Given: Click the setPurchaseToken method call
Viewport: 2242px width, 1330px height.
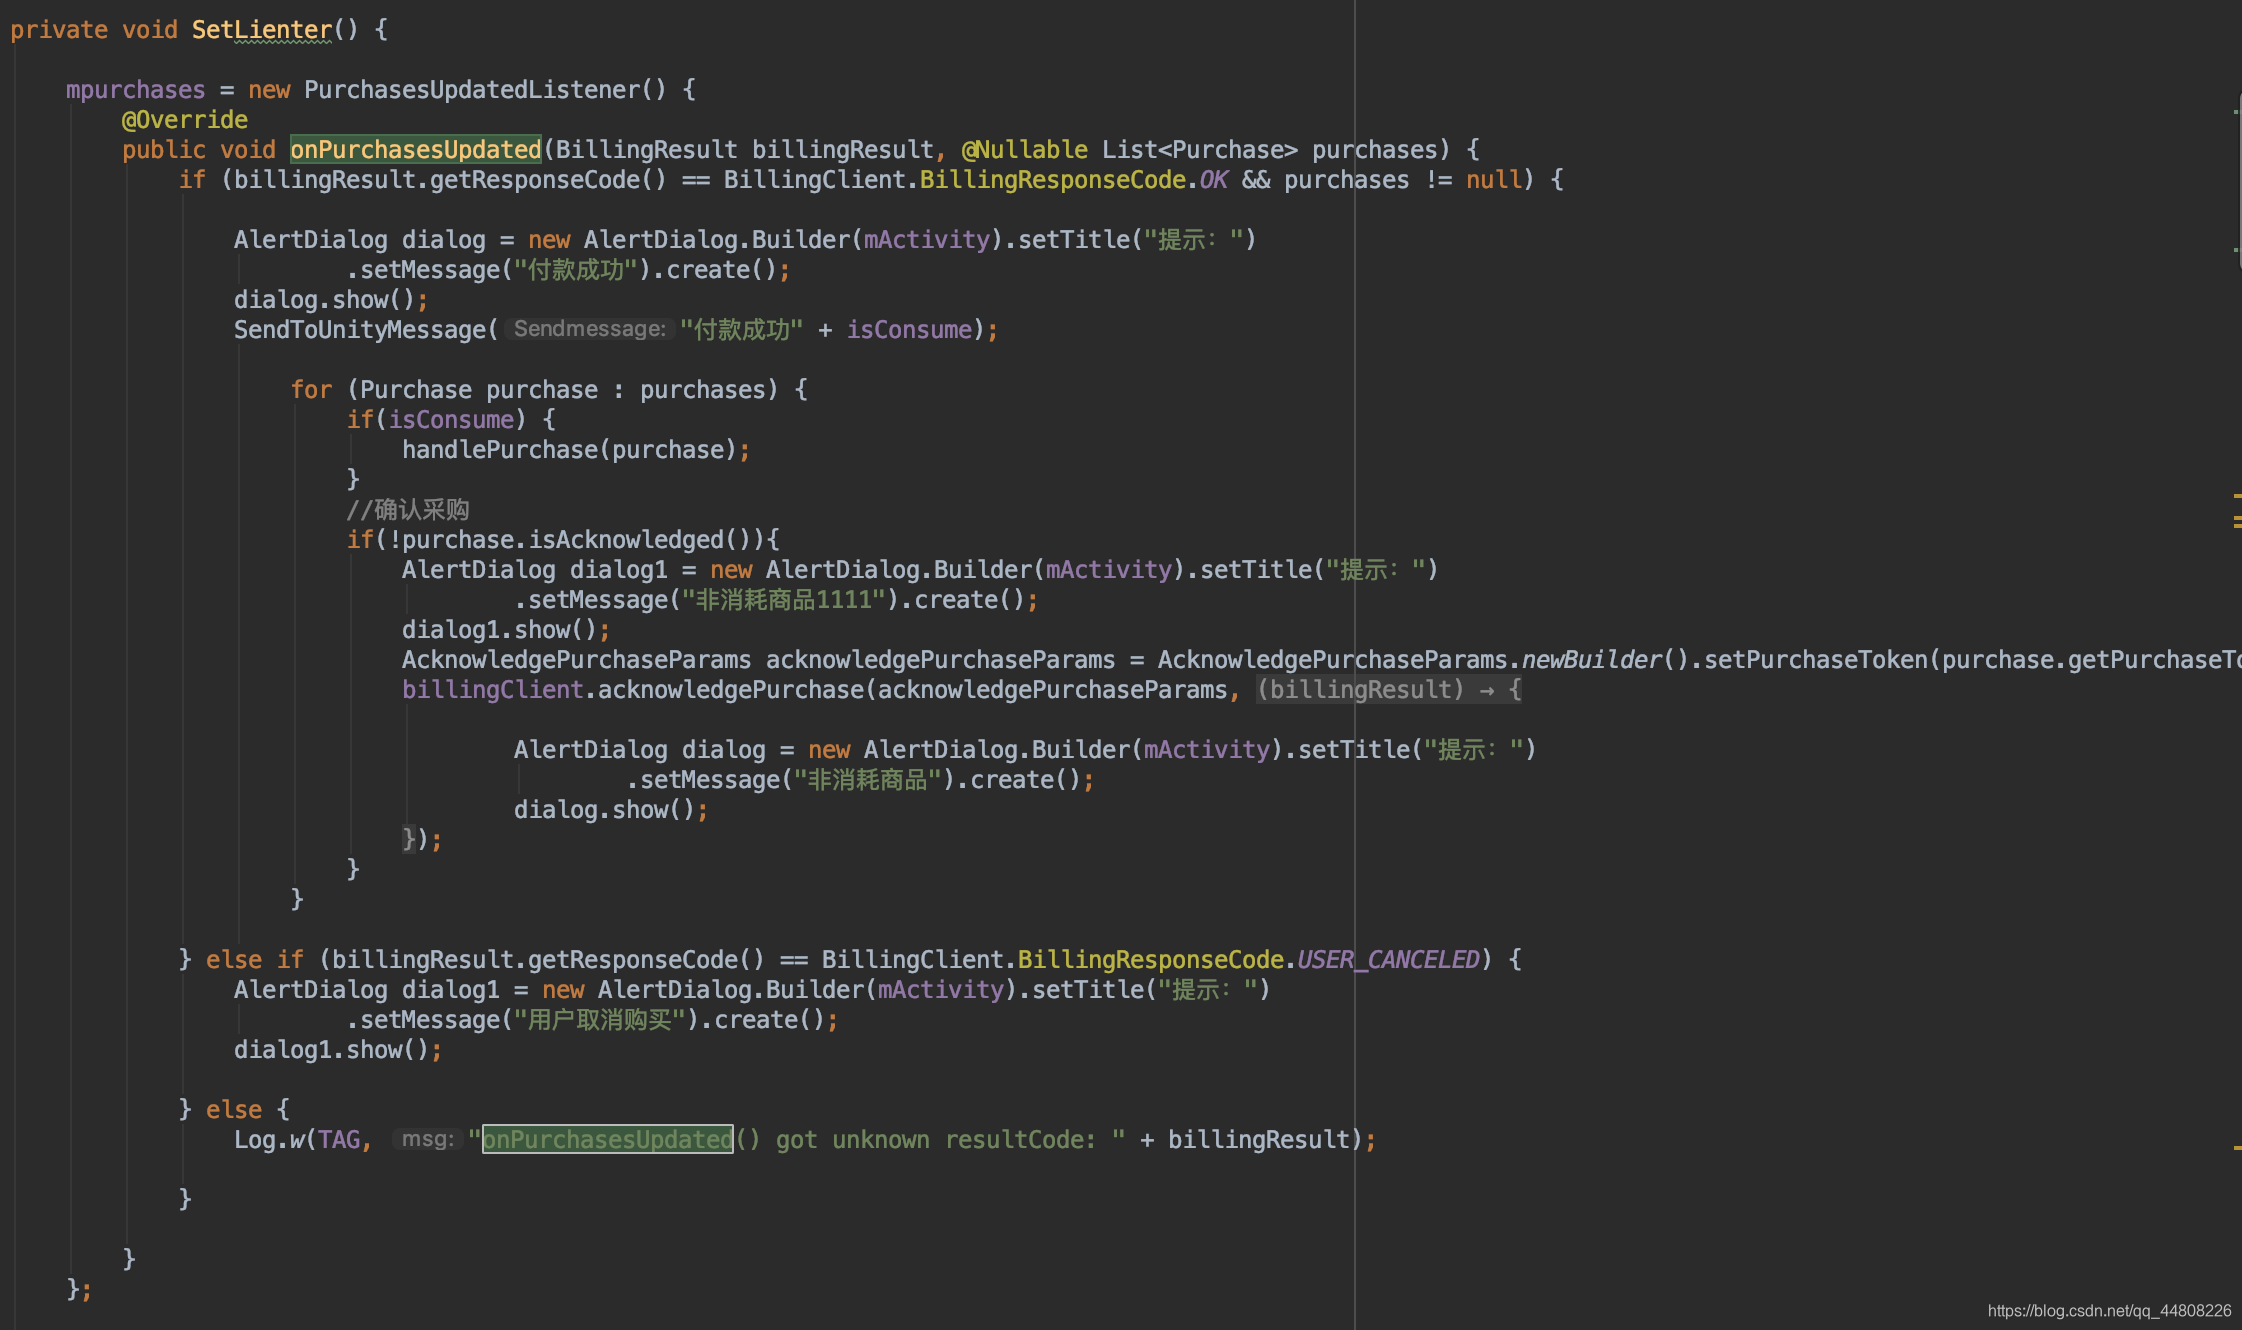Looking at the screenshot, I should point(1816,660).
